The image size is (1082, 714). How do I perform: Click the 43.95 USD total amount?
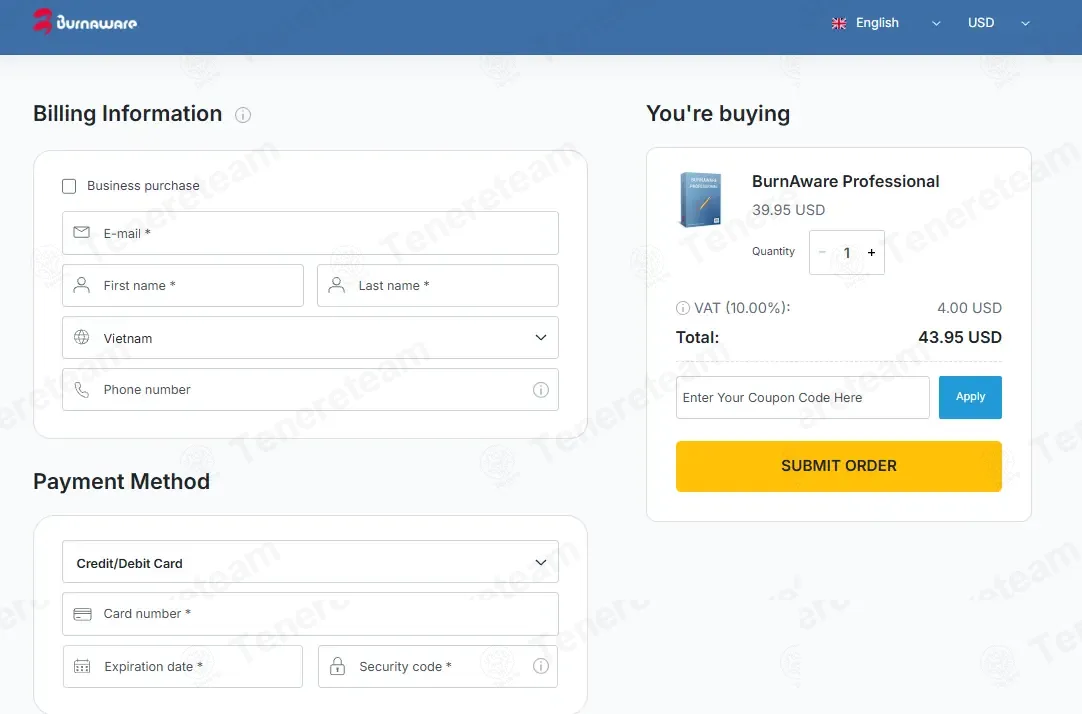coord(960,337)
